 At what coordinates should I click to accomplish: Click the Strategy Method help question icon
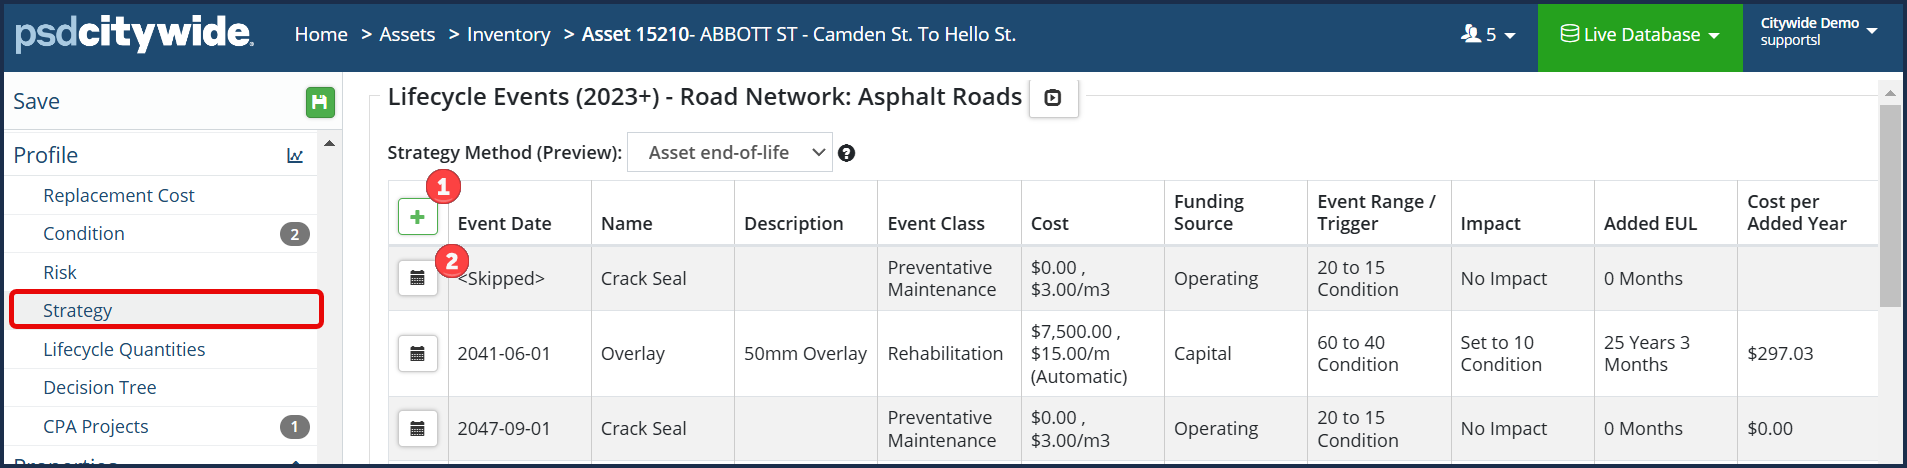click(x=846, y=153)
